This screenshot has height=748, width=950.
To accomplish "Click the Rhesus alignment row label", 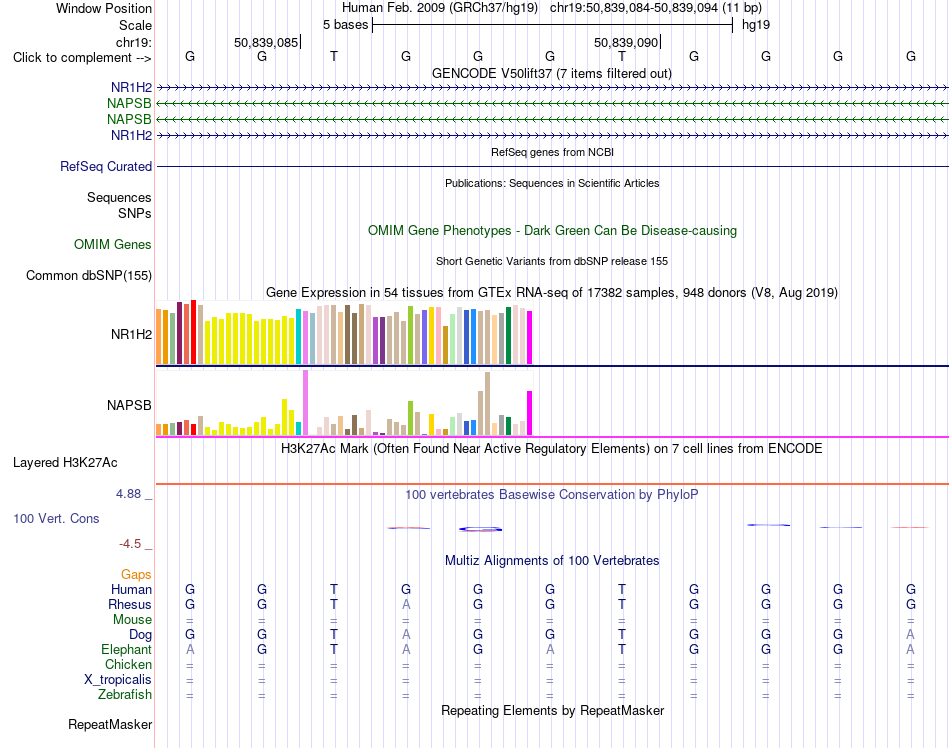I will 130,604.
